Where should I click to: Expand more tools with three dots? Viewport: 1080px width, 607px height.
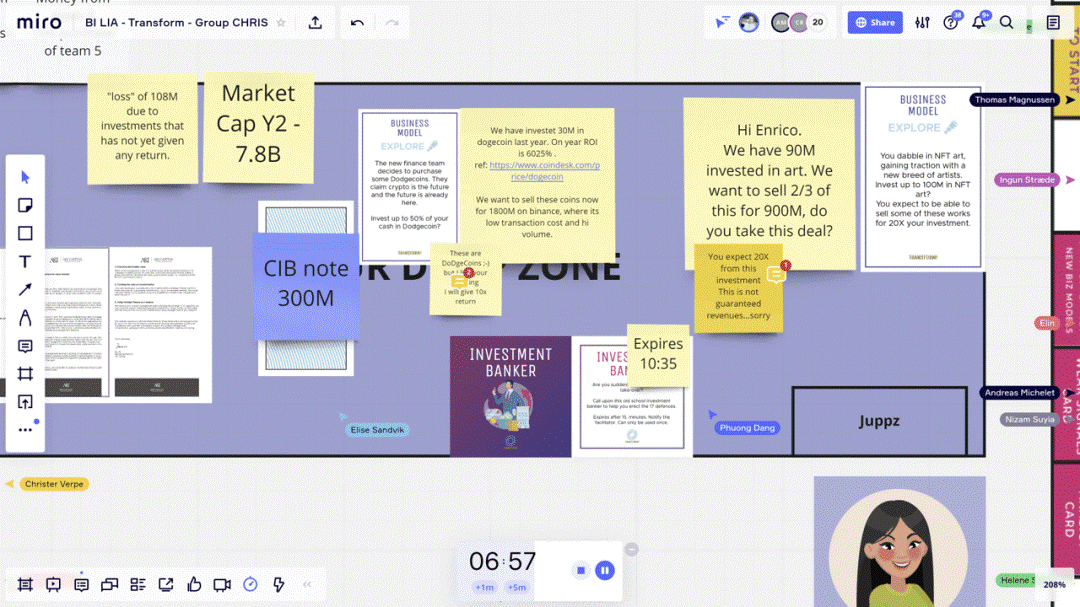pos(25,430)
